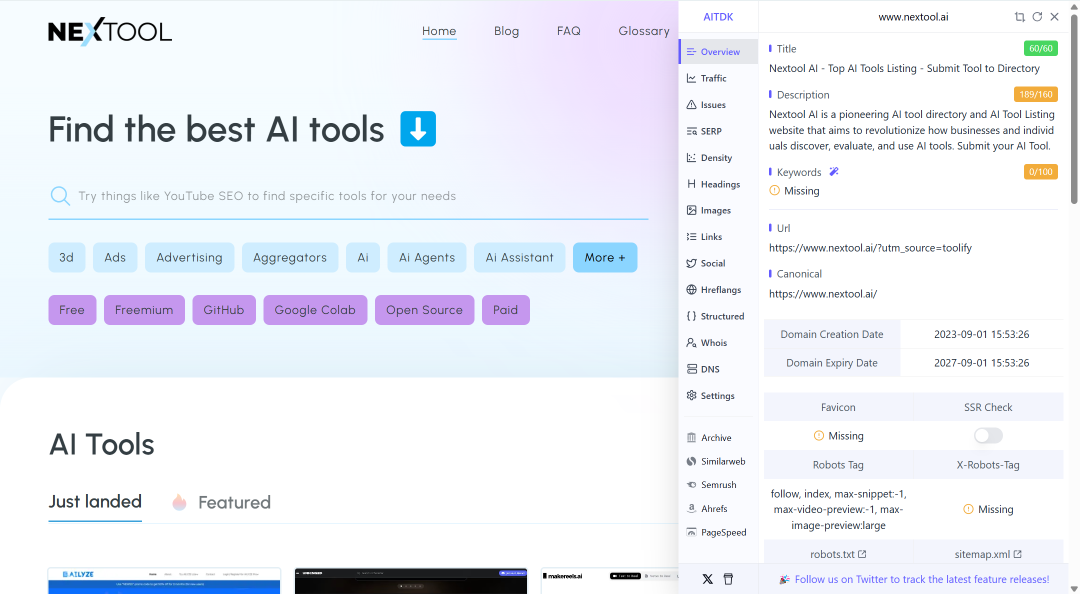
Task: Click the crop/screenshot icon in AITDK header
Action: (1019, 17)
